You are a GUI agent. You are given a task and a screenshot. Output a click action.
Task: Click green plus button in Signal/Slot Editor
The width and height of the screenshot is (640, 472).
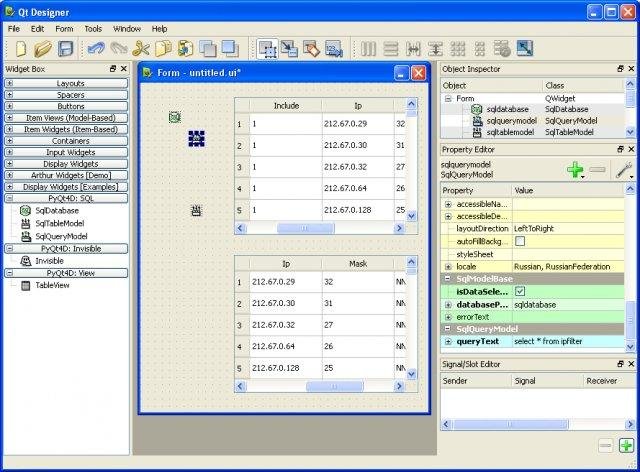[626, 445]
